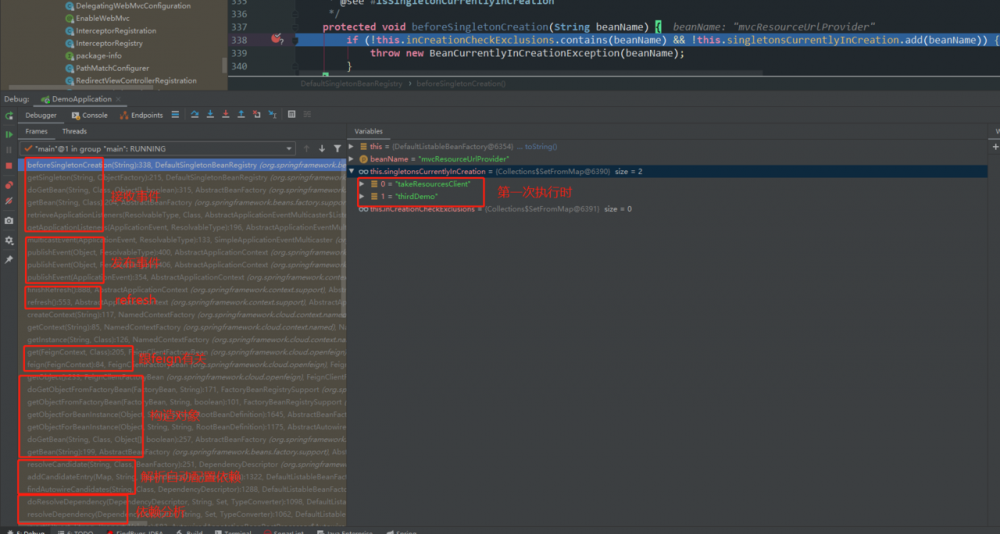Select the Threads tab
The height and width of the screenshot is (534, 1000).
(x=75, y=131)
